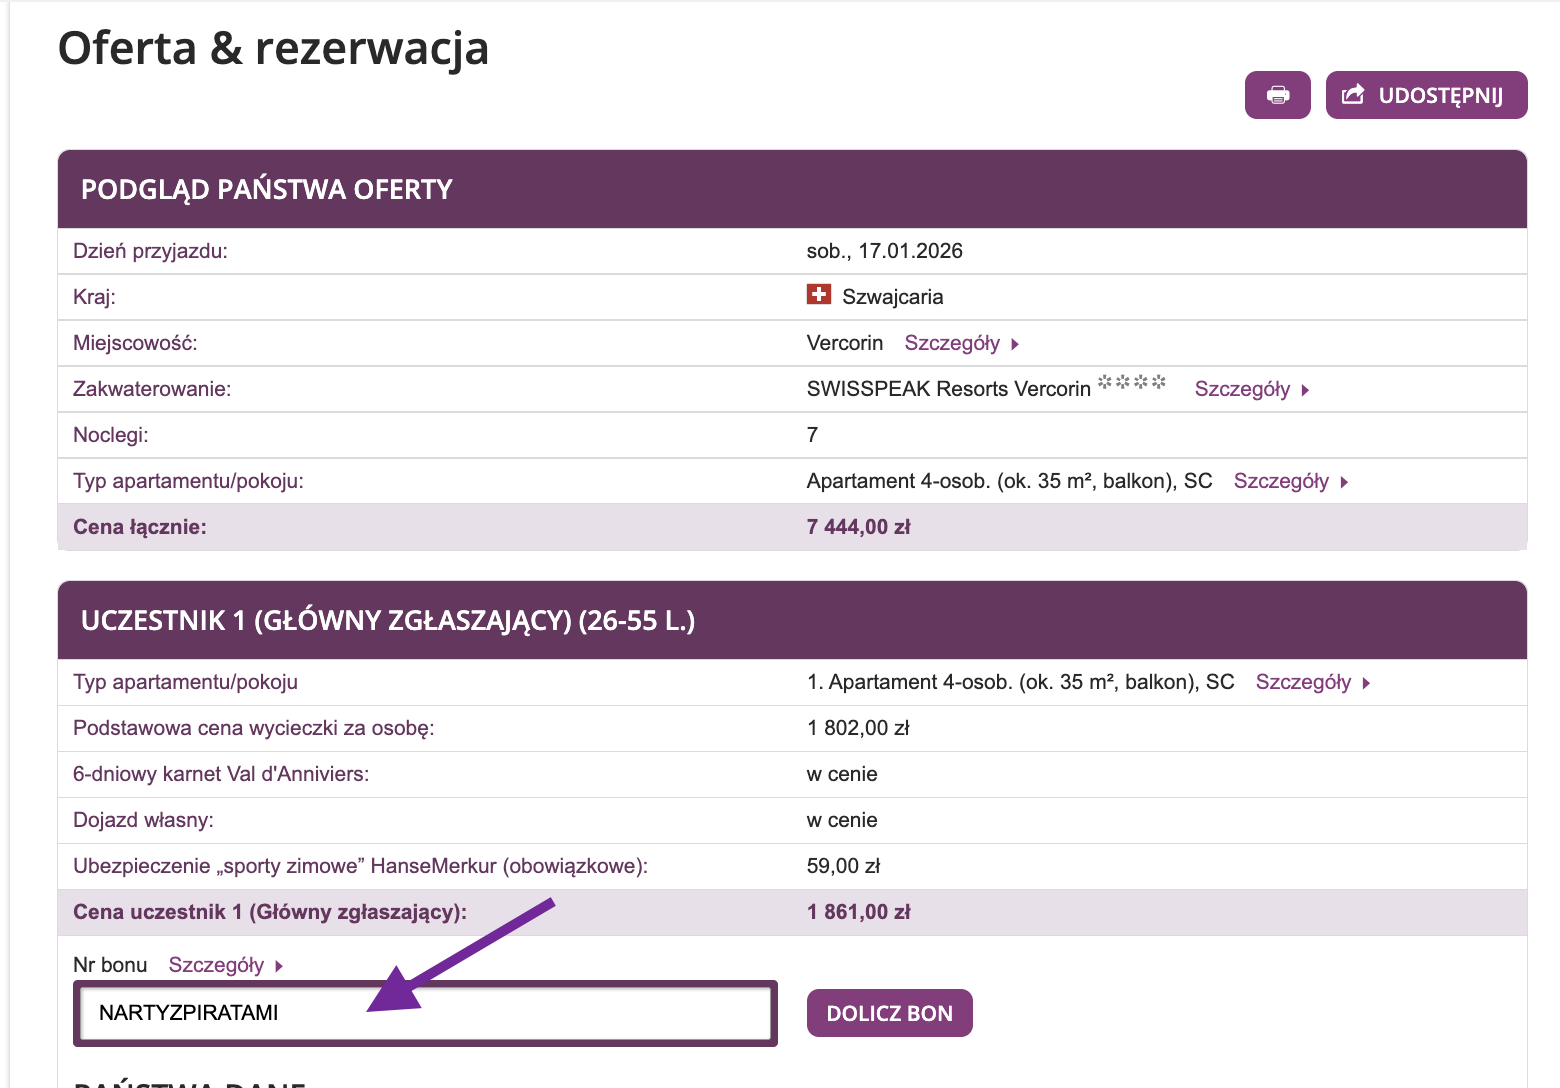Click the chevron on Zakwaterowanie's Szczegóły link
This screenshot has width=1560, height=1088.
pyautogui.click(x=1306, y=390)
